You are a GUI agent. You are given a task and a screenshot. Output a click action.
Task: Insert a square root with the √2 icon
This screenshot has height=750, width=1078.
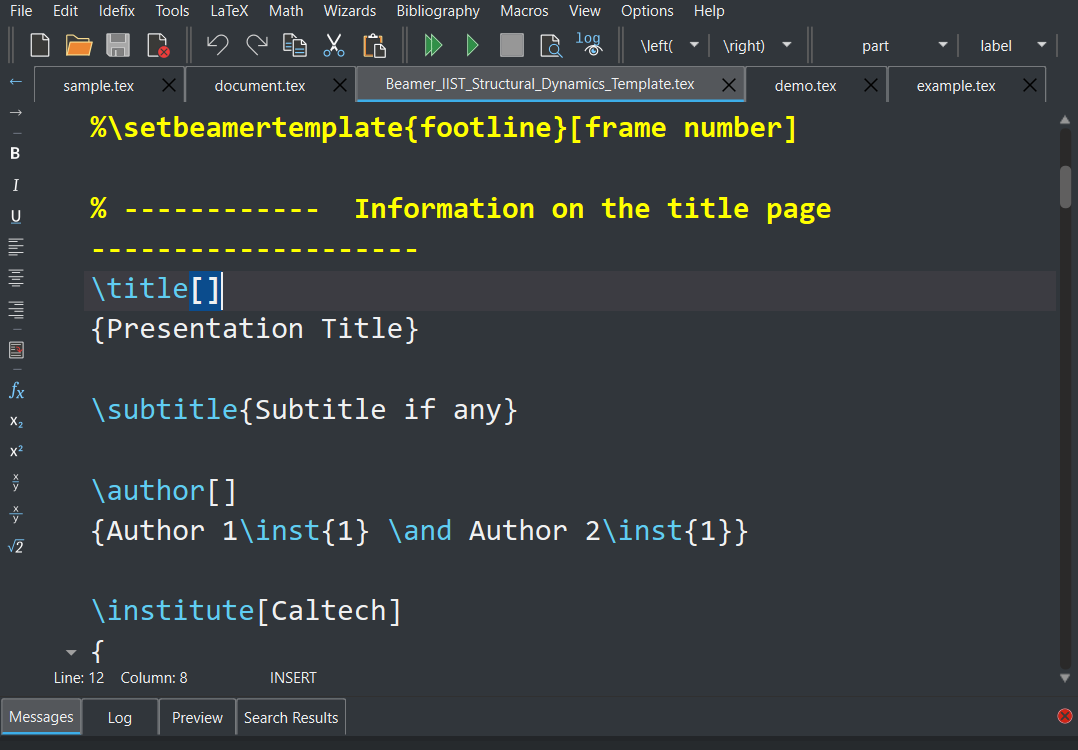(x=15, y=546)
